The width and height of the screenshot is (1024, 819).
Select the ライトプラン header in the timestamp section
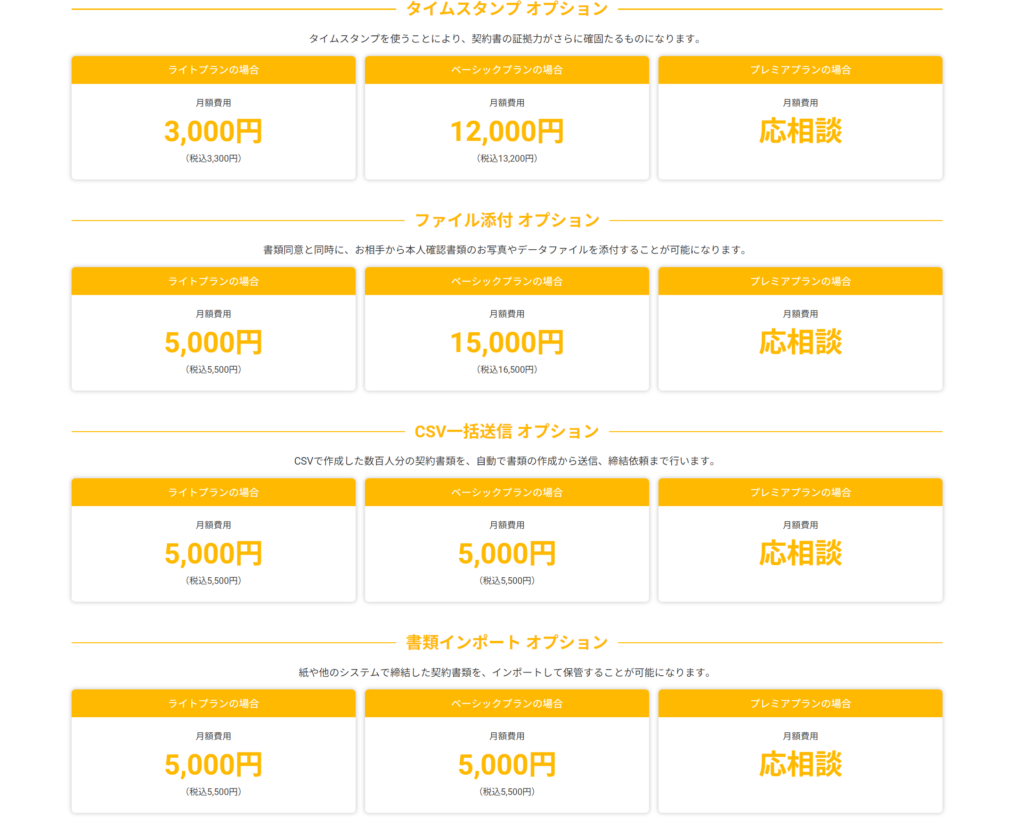pyautogui.click(x=213, y=70)
